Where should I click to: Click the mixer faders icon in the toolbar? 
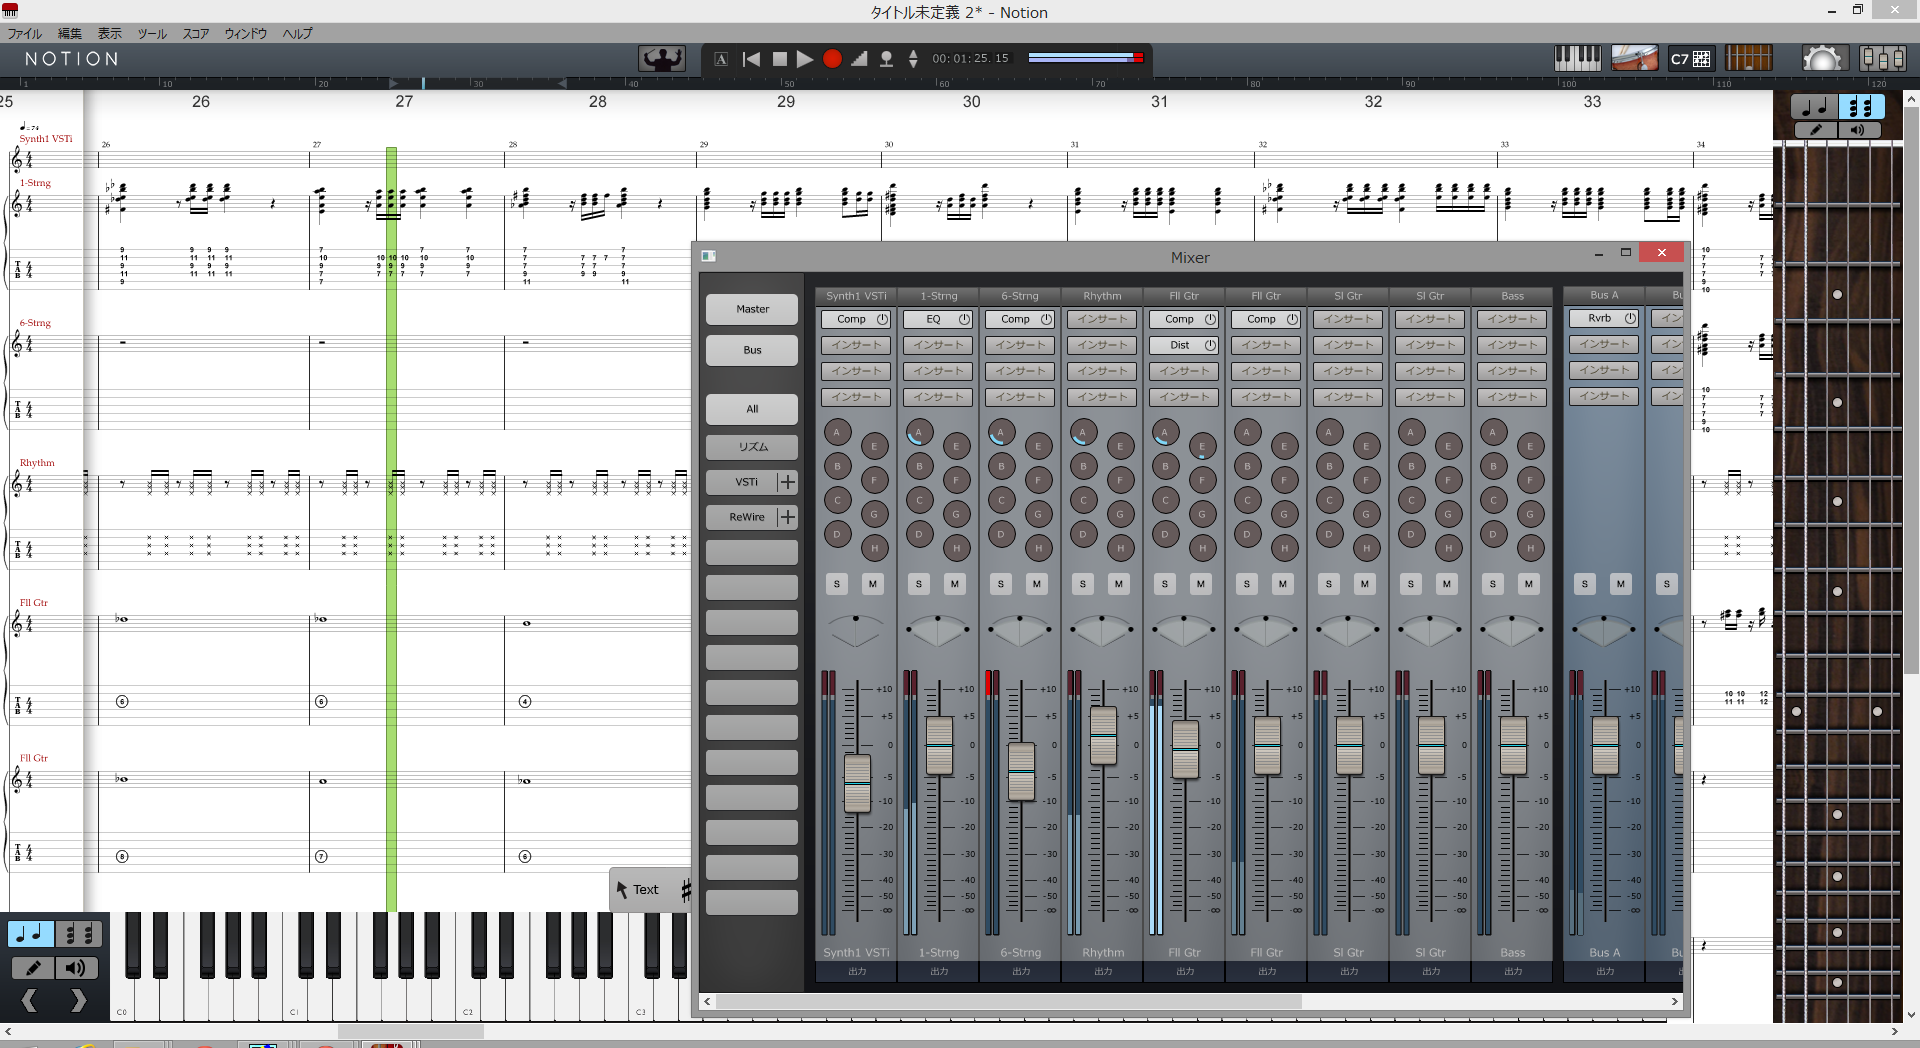[x=1882, y=59]
